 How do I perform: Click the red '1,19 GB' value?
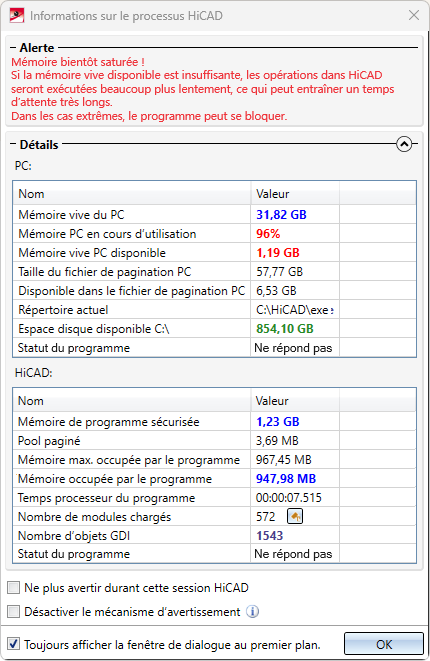tap(278, 253)
